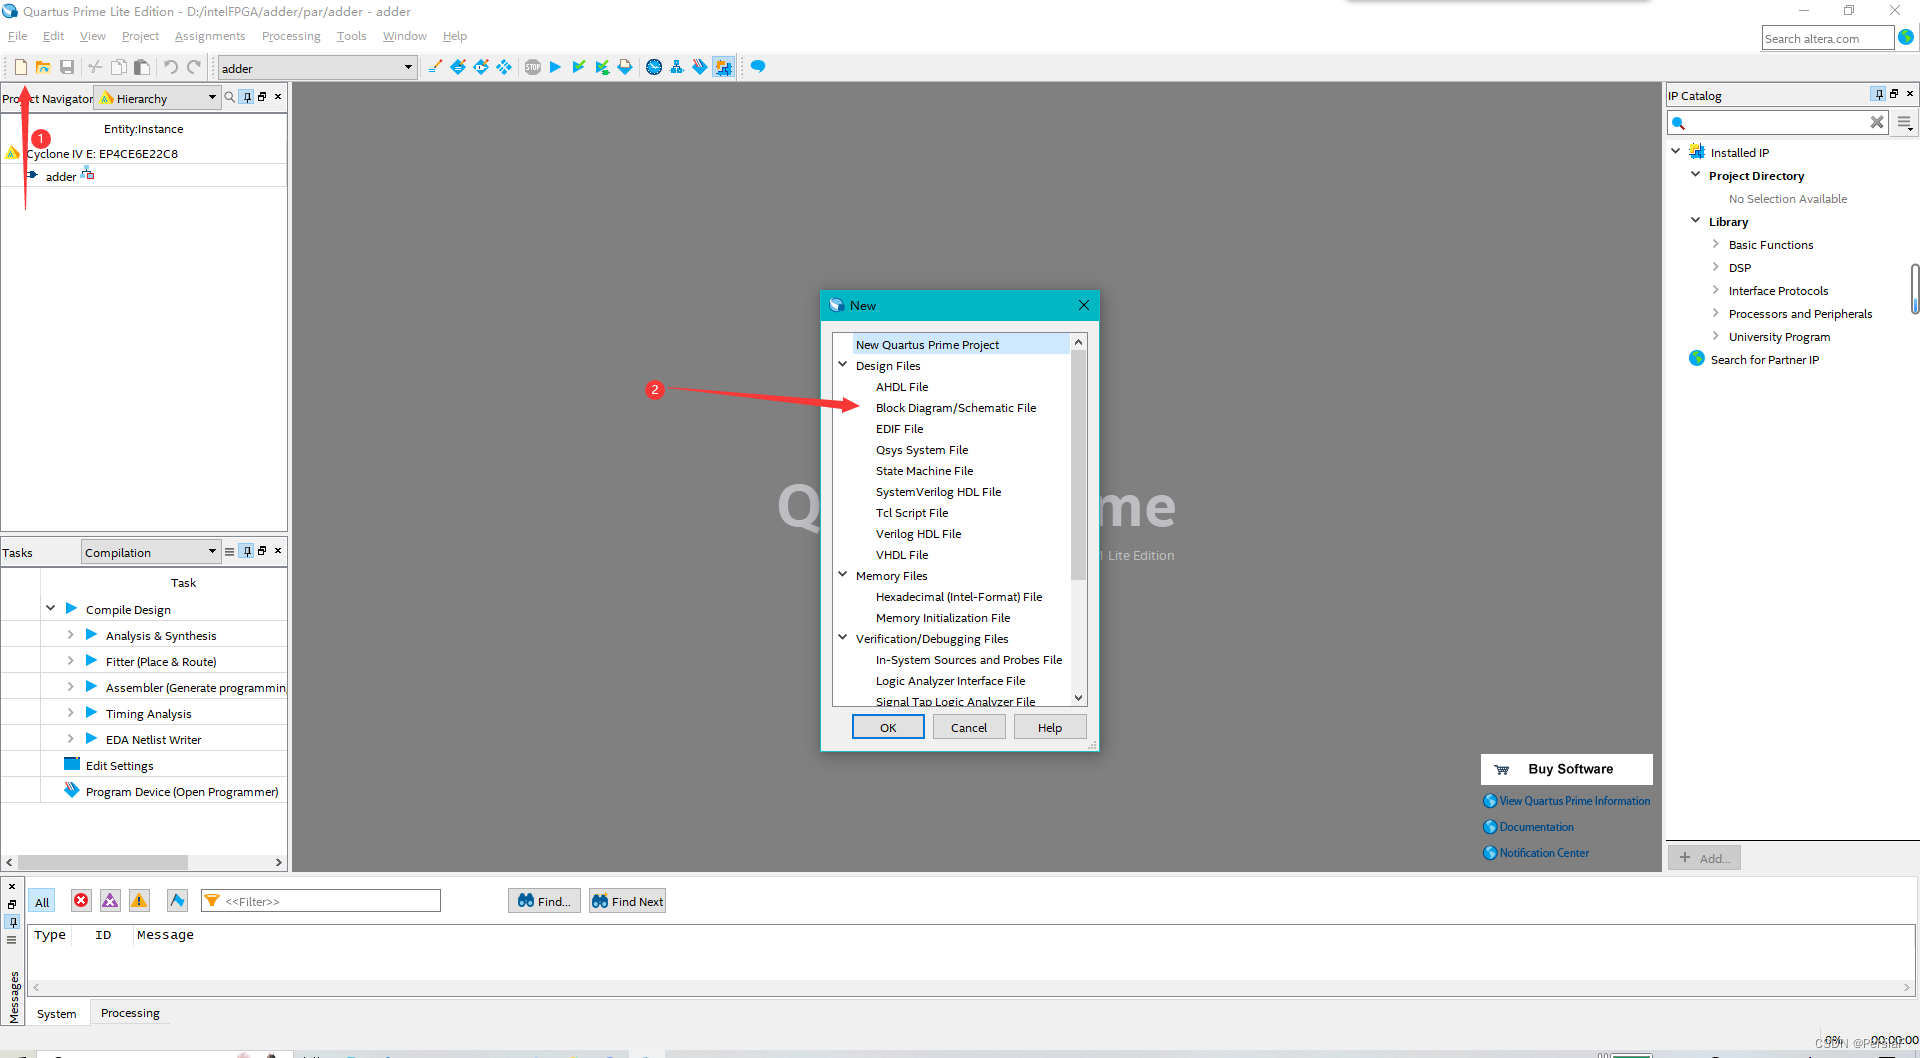Expand Analysis & Synthesis task
This screenshot has height=1058, width=1920.
point(70,635)
